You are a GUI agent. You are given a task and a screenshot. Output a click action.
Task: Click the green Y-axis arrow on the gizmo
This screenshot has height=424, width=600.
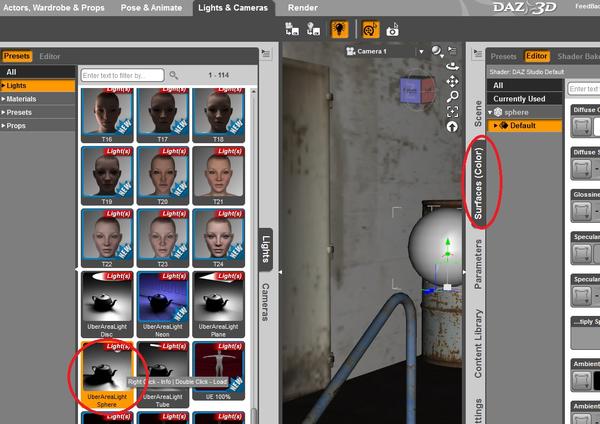click(x=447, y=243)
